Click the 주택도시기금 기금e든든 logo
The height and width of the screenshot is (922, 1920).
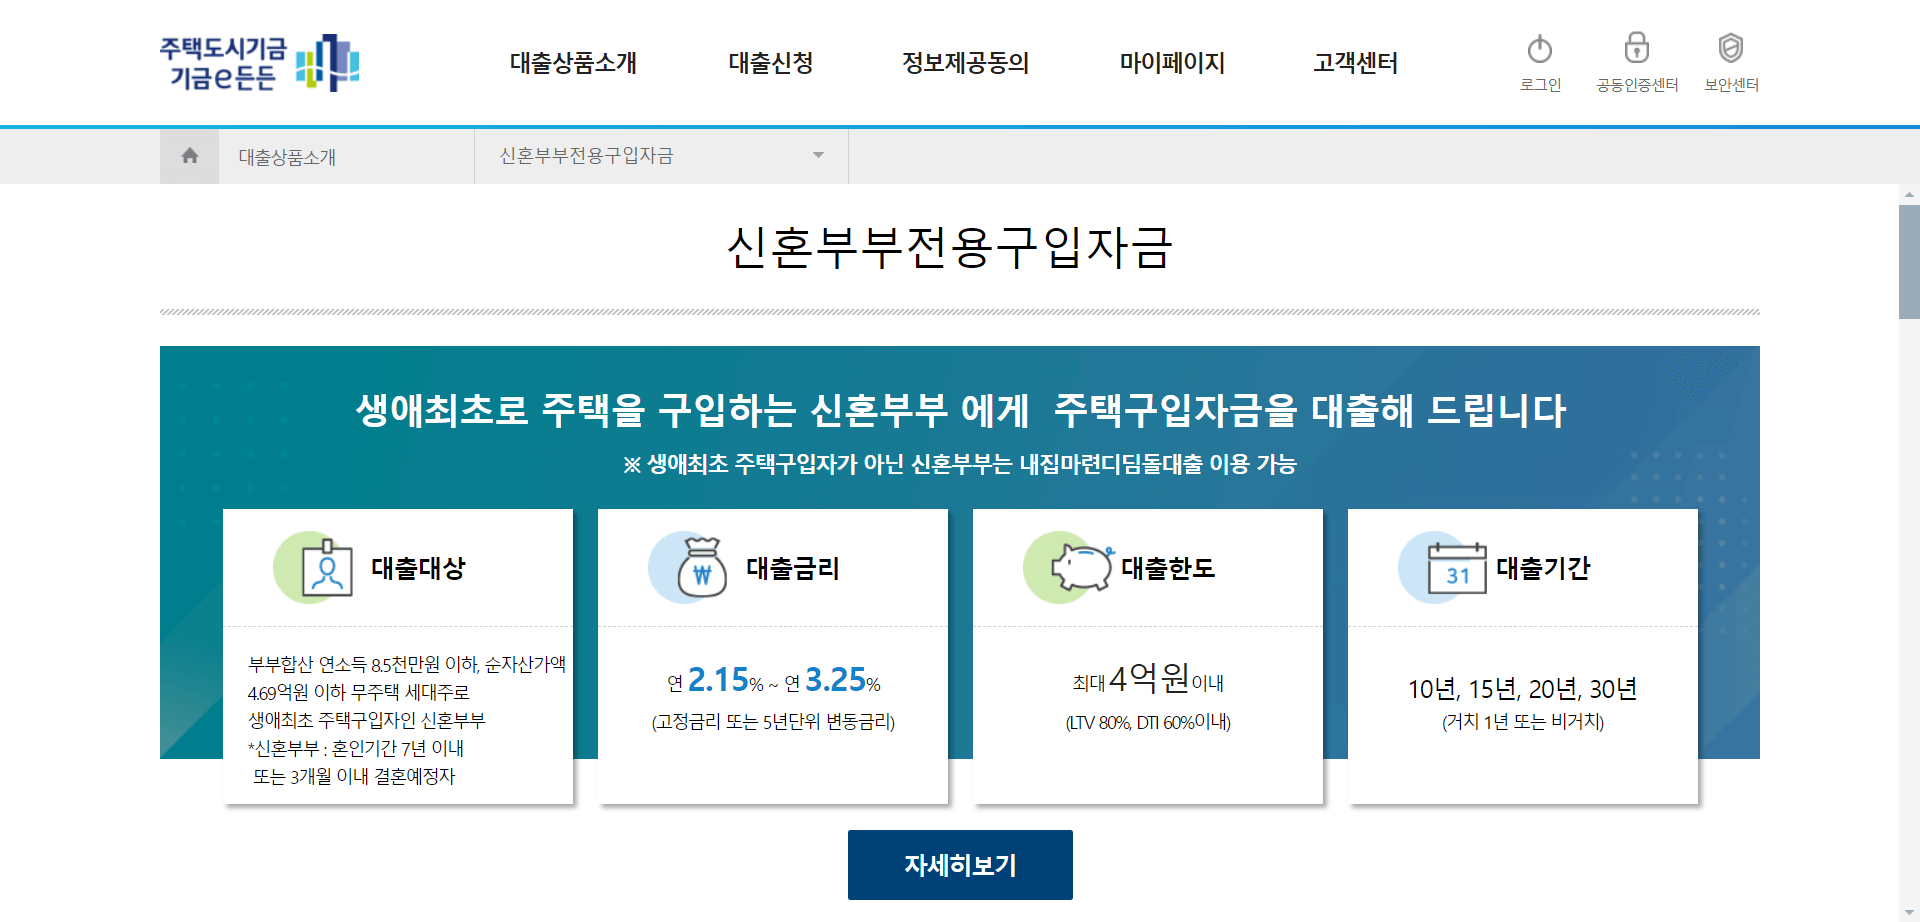[259, 63]
